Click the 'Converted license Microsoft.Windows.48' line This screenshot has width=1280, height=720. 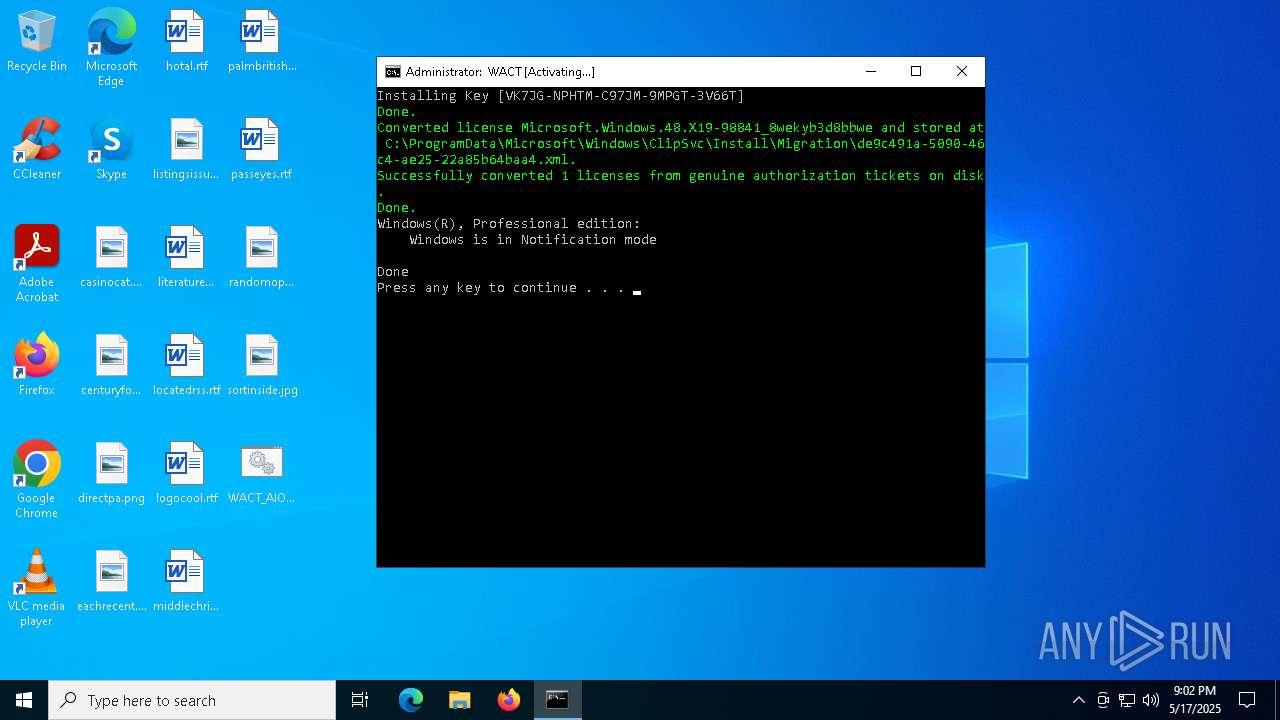pos(681,128)
